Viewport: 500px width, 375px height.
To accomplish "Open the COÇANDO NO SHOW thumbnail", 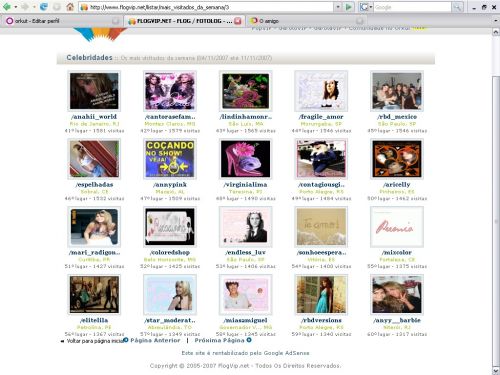I will point(170,159).
